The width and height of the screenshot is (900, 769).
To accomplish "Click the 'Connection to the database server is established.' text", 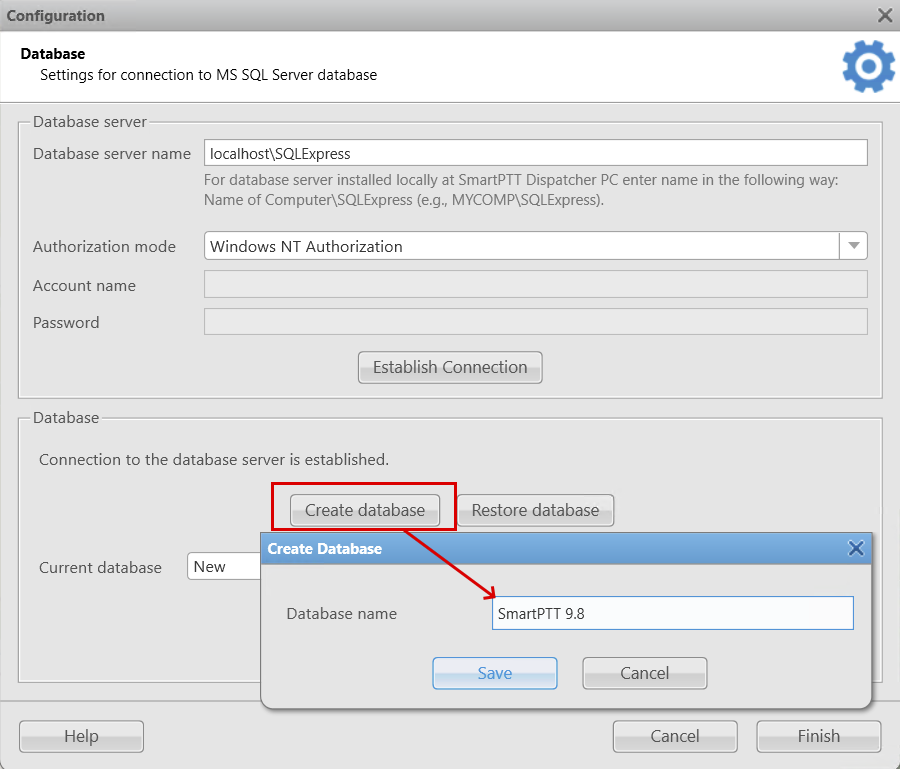I will [214, 460].
